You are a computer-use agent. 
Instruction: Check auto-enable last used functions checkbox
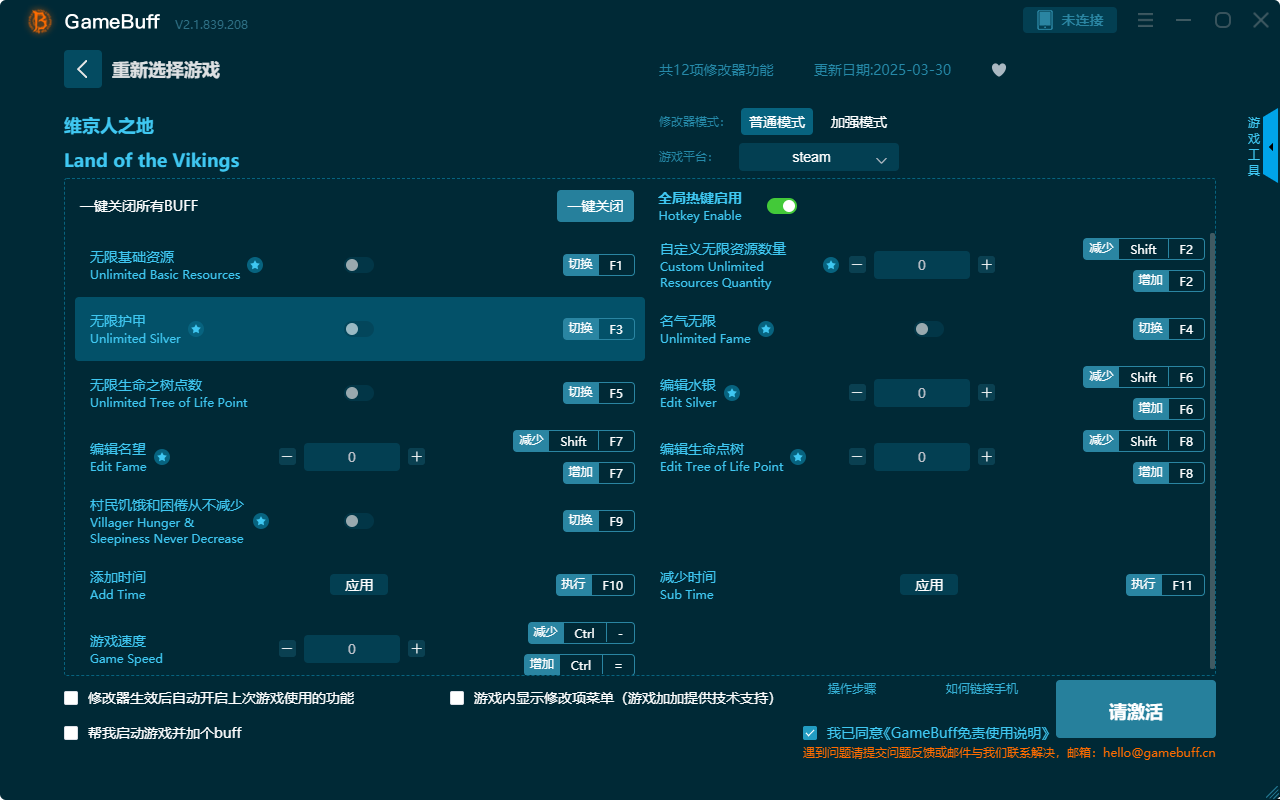coord(71,698)
